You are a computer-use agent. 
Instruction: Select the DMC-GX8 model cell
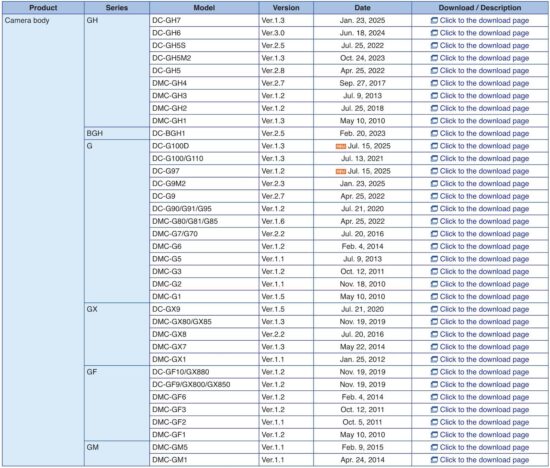[x=204, y=334]
